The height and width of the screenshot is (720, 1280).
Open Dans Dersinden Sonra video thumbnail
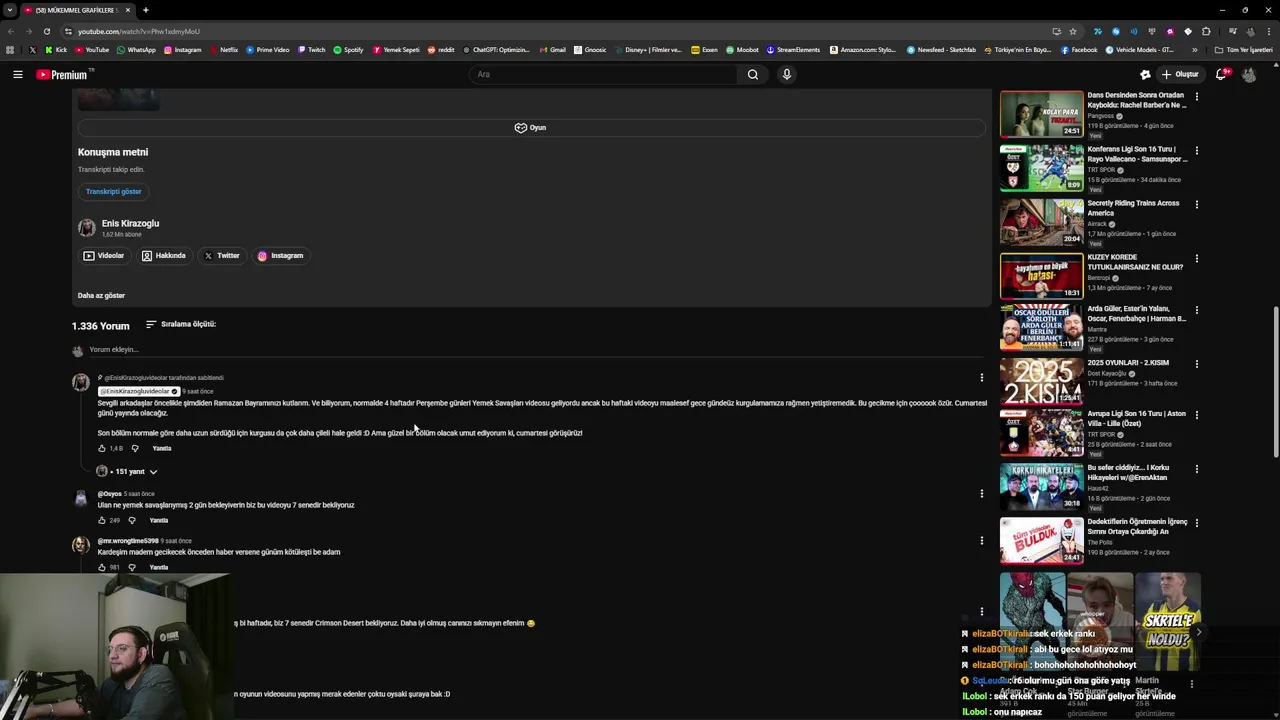(1041, 114)
